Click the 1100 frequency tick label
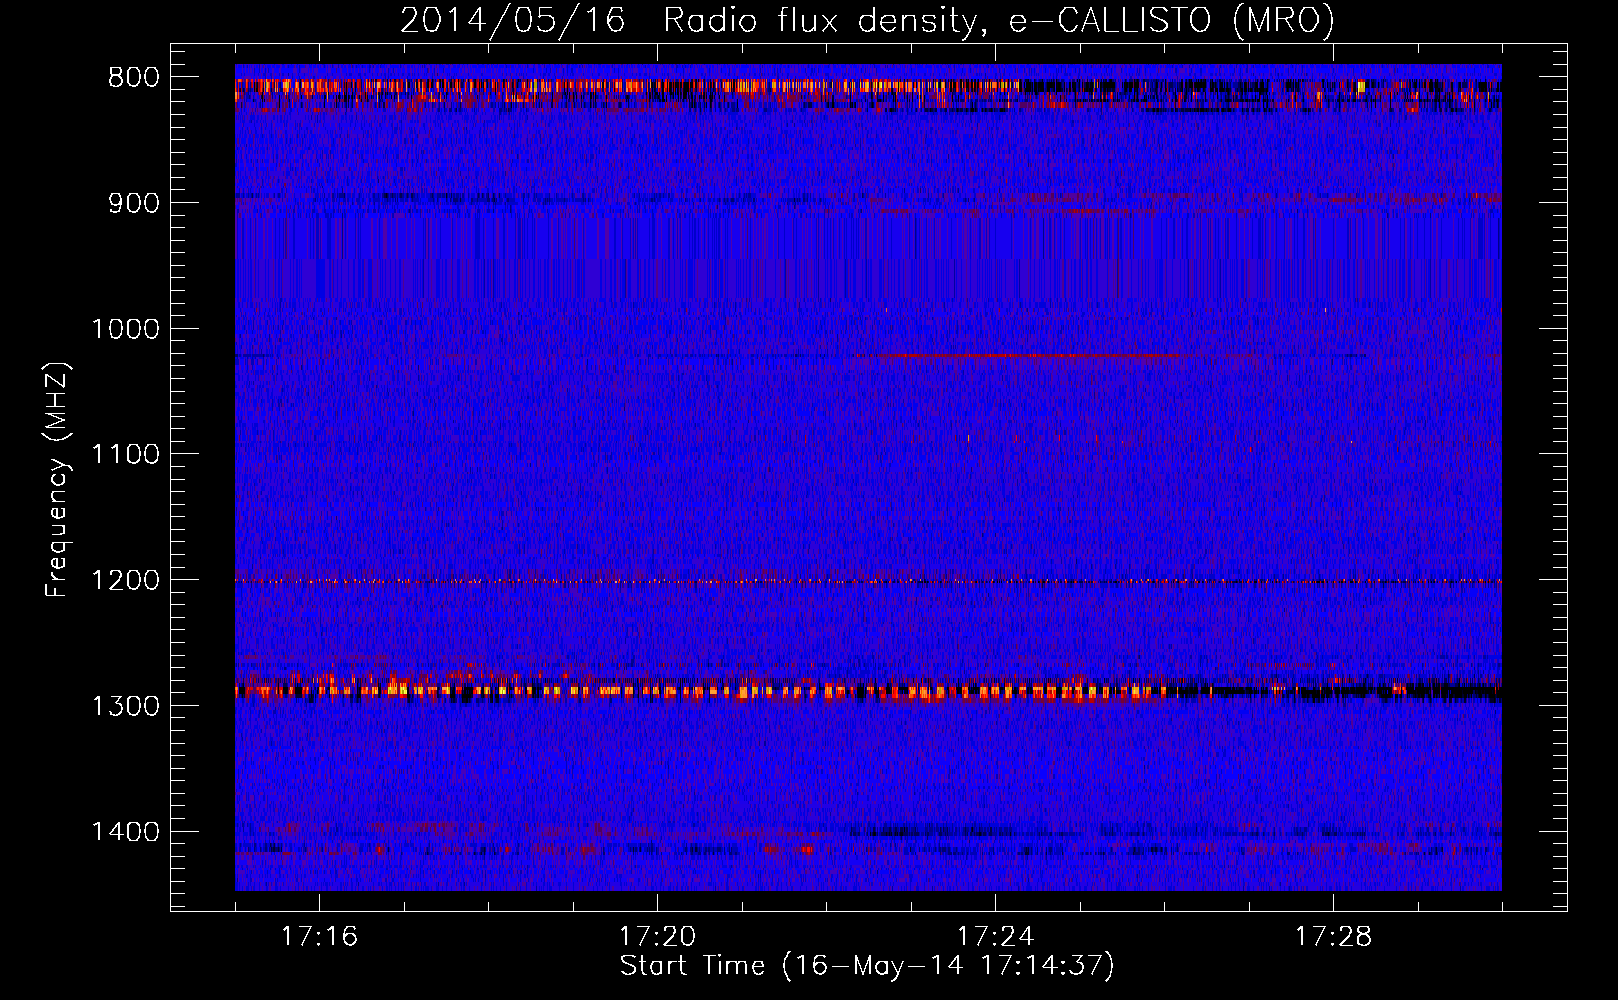This screenshot has width=1618, height=1000. tap(125, 455)
